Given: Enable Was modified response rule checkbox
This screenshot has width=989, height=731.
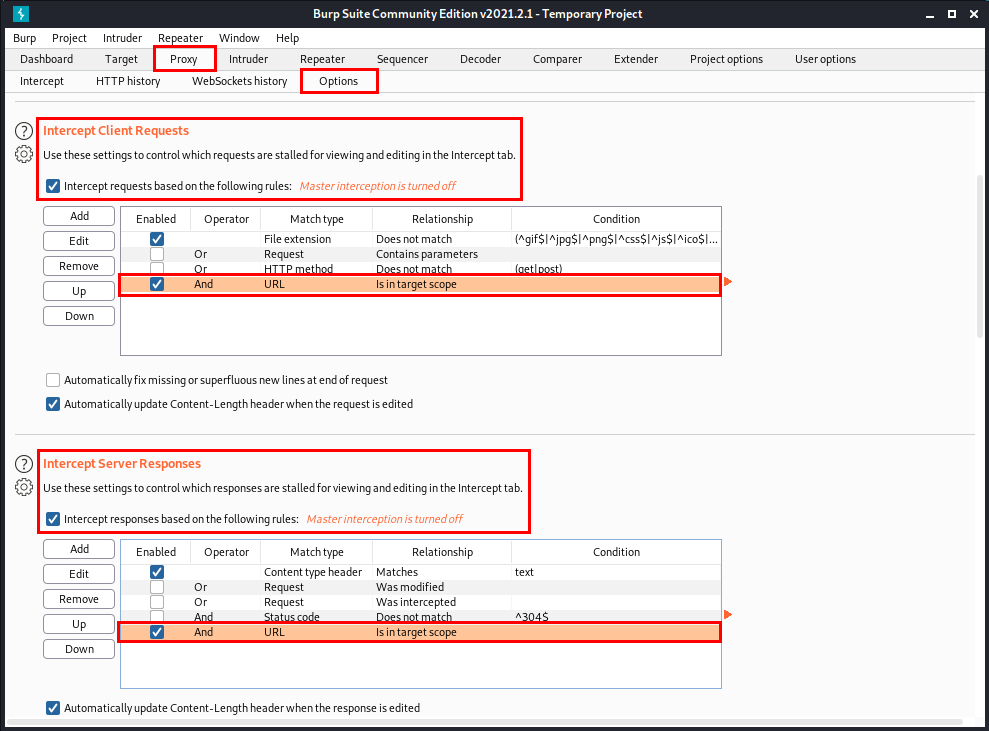Looking at the screenshot, I should pyautogui.click(x=157, y=587).
